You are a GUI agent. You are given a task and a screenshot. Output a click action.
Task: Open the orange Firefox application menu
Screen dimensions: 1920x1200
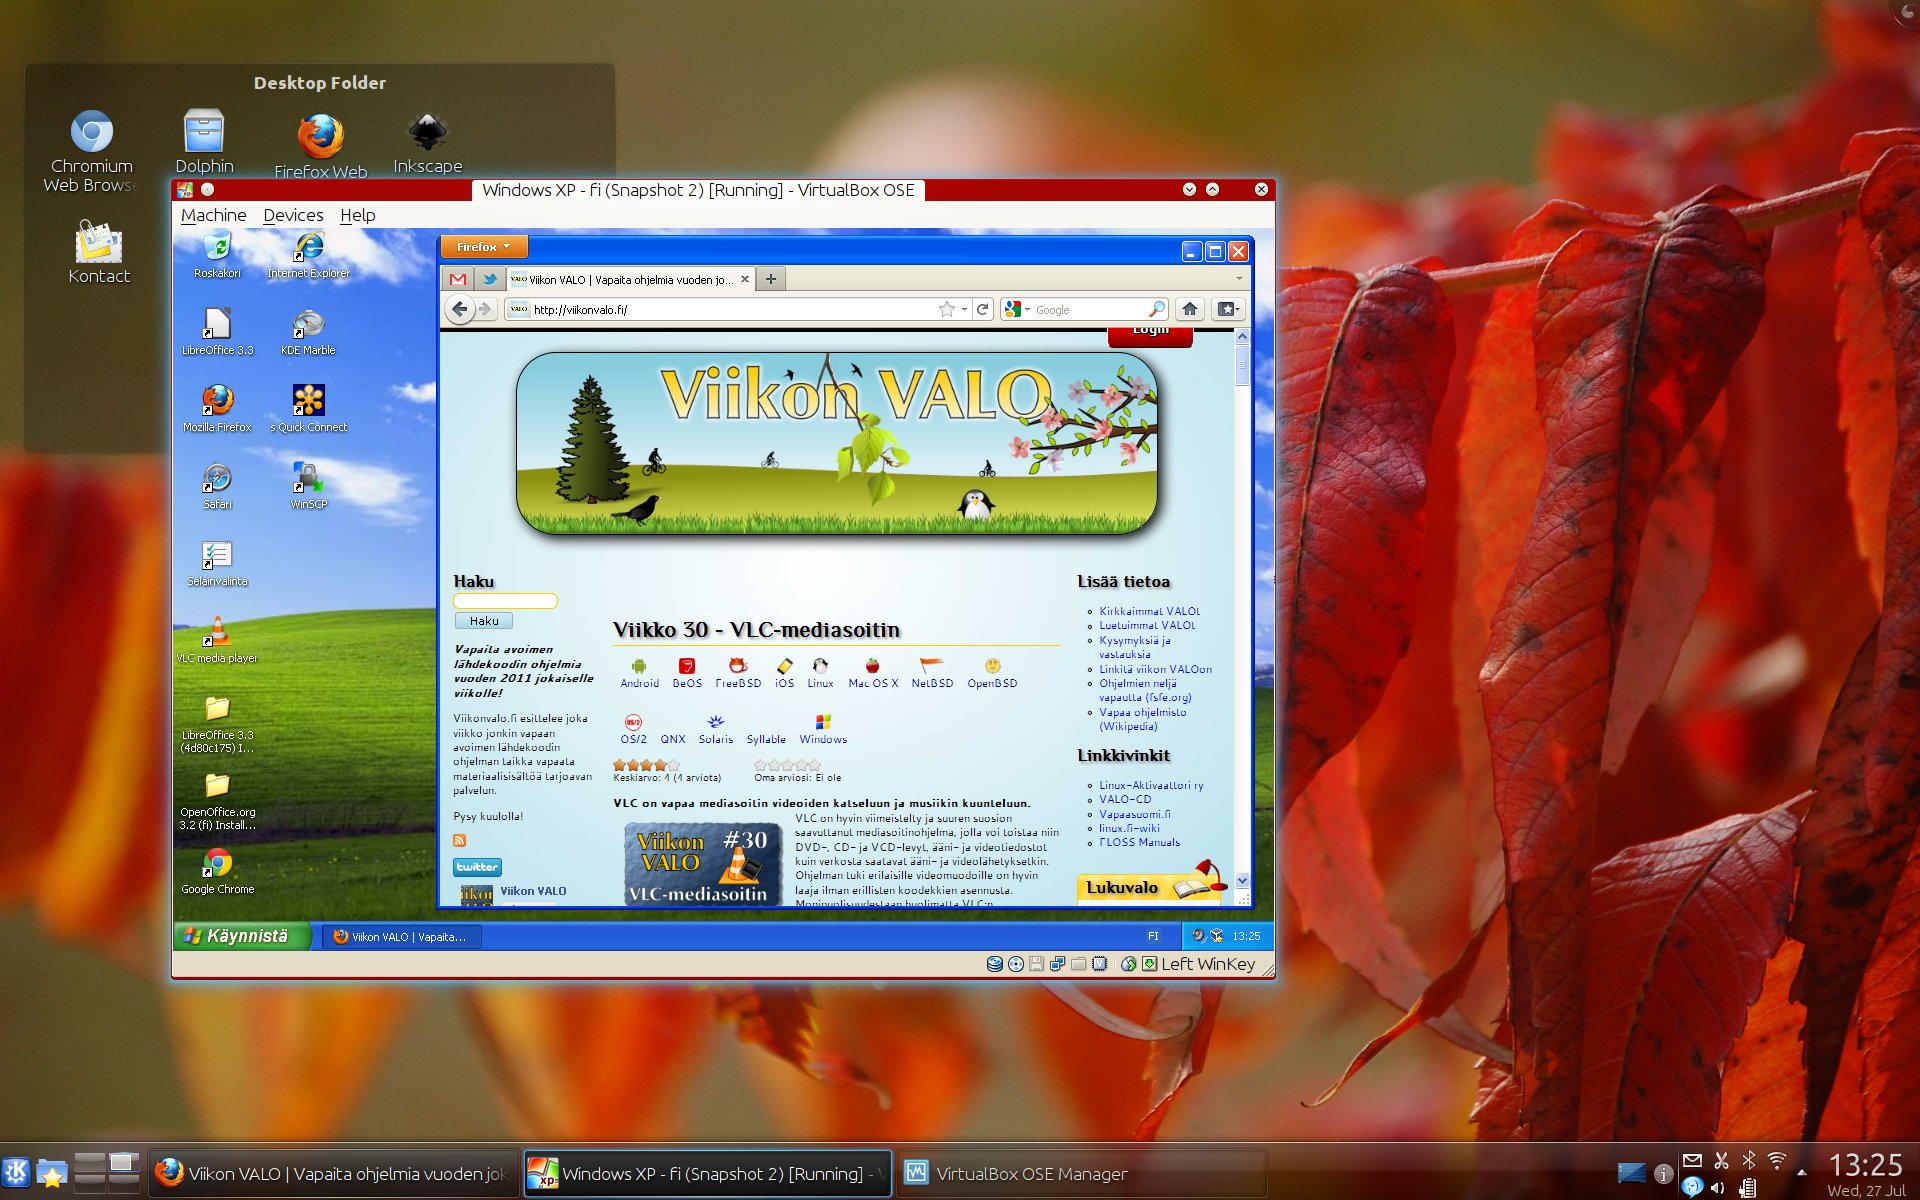[x=483, y=246]
